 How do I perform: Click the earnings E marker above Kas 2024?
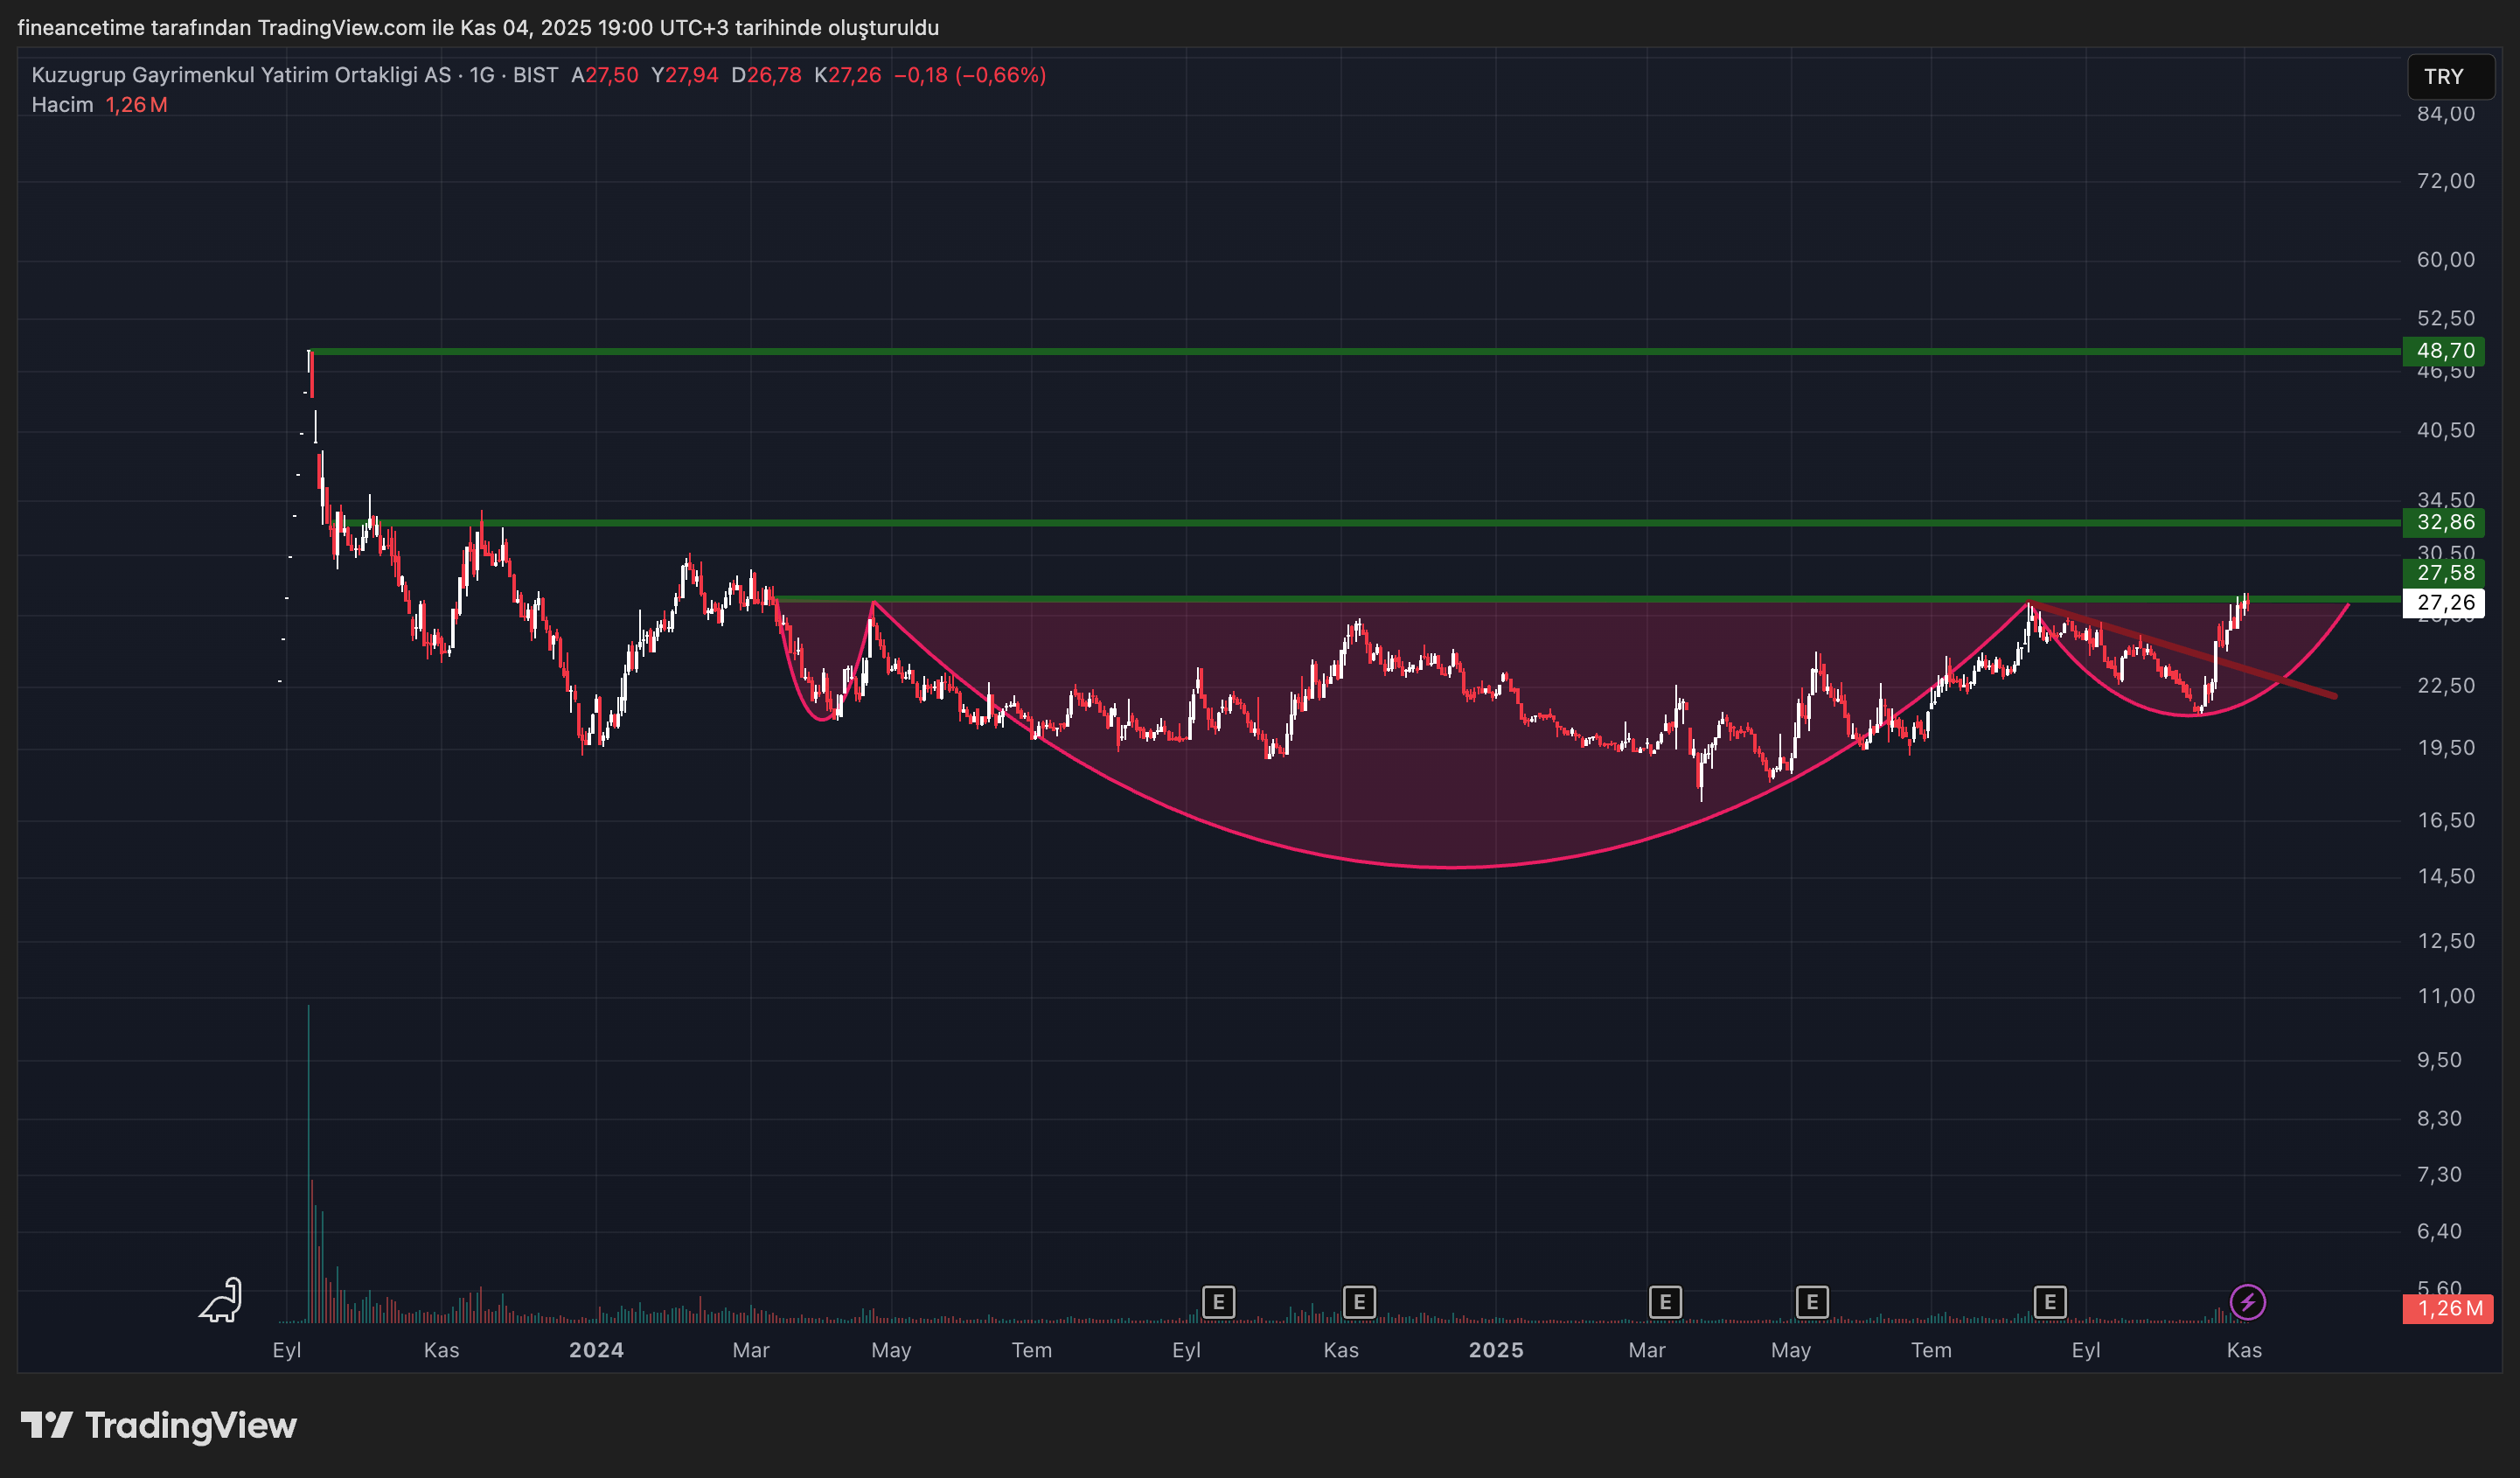(x=1359, y=1302)
